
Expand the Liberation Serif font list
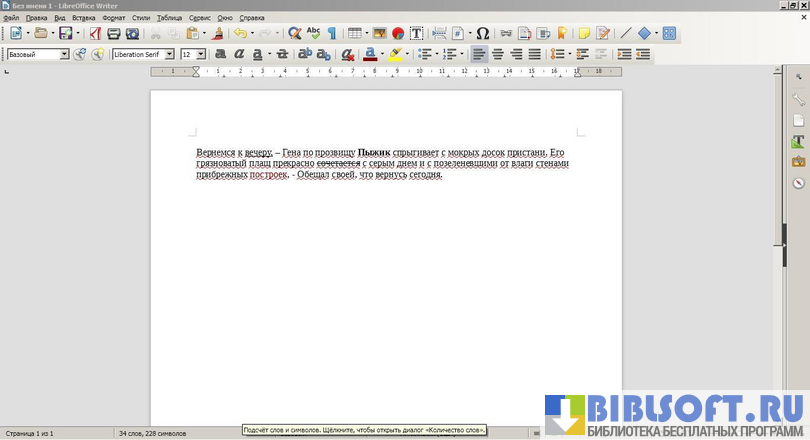coord(169,54)
